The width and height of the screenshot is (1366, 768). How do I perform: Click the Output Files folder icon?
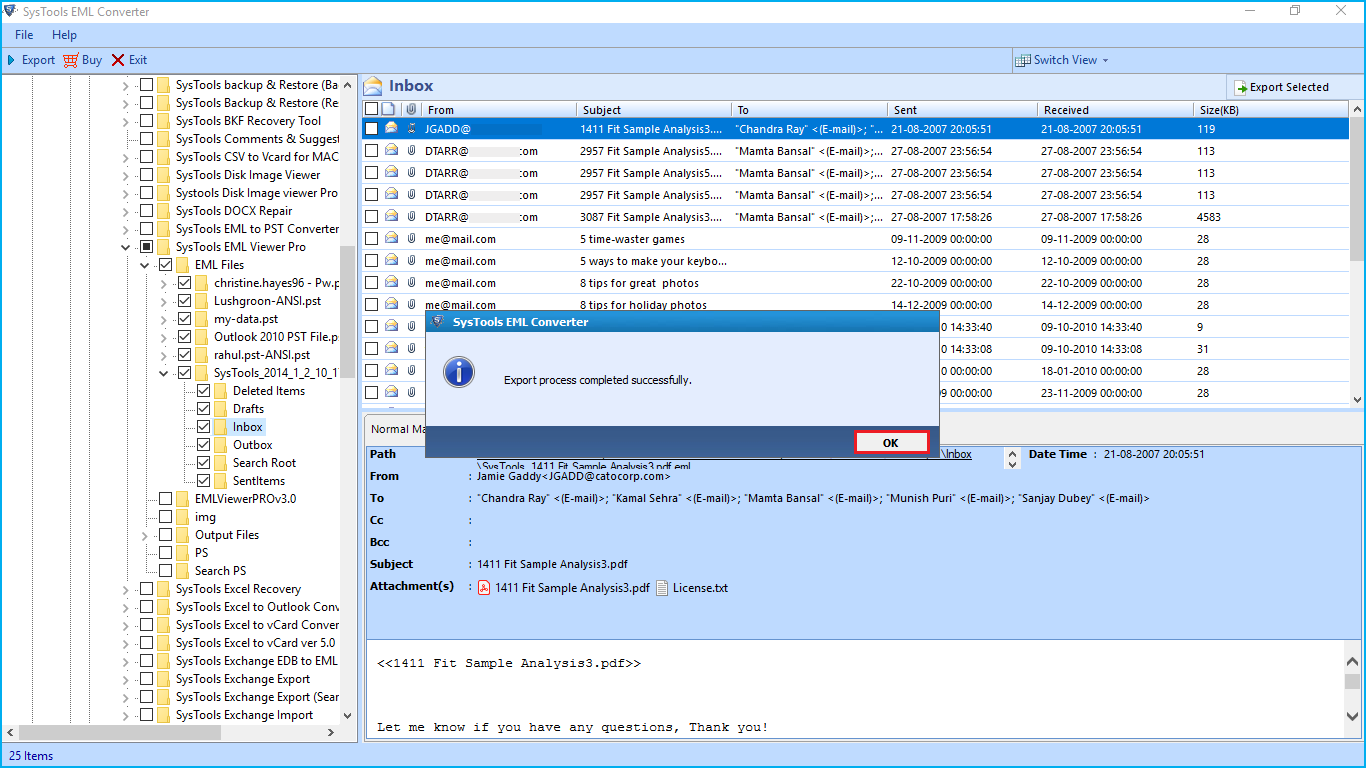(183, 535)
